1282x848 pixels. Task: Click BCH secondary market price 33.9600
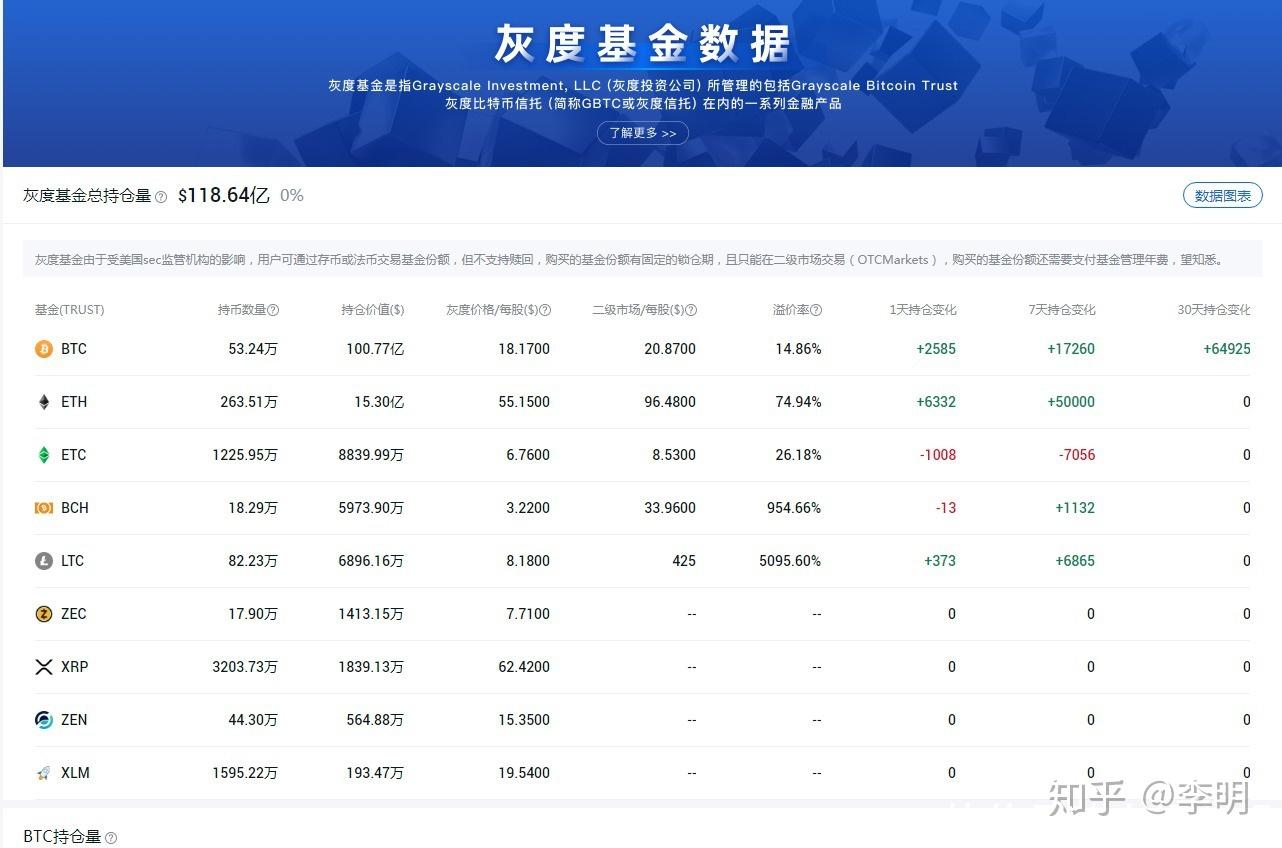pyautogui.click(x=670, y=508)
